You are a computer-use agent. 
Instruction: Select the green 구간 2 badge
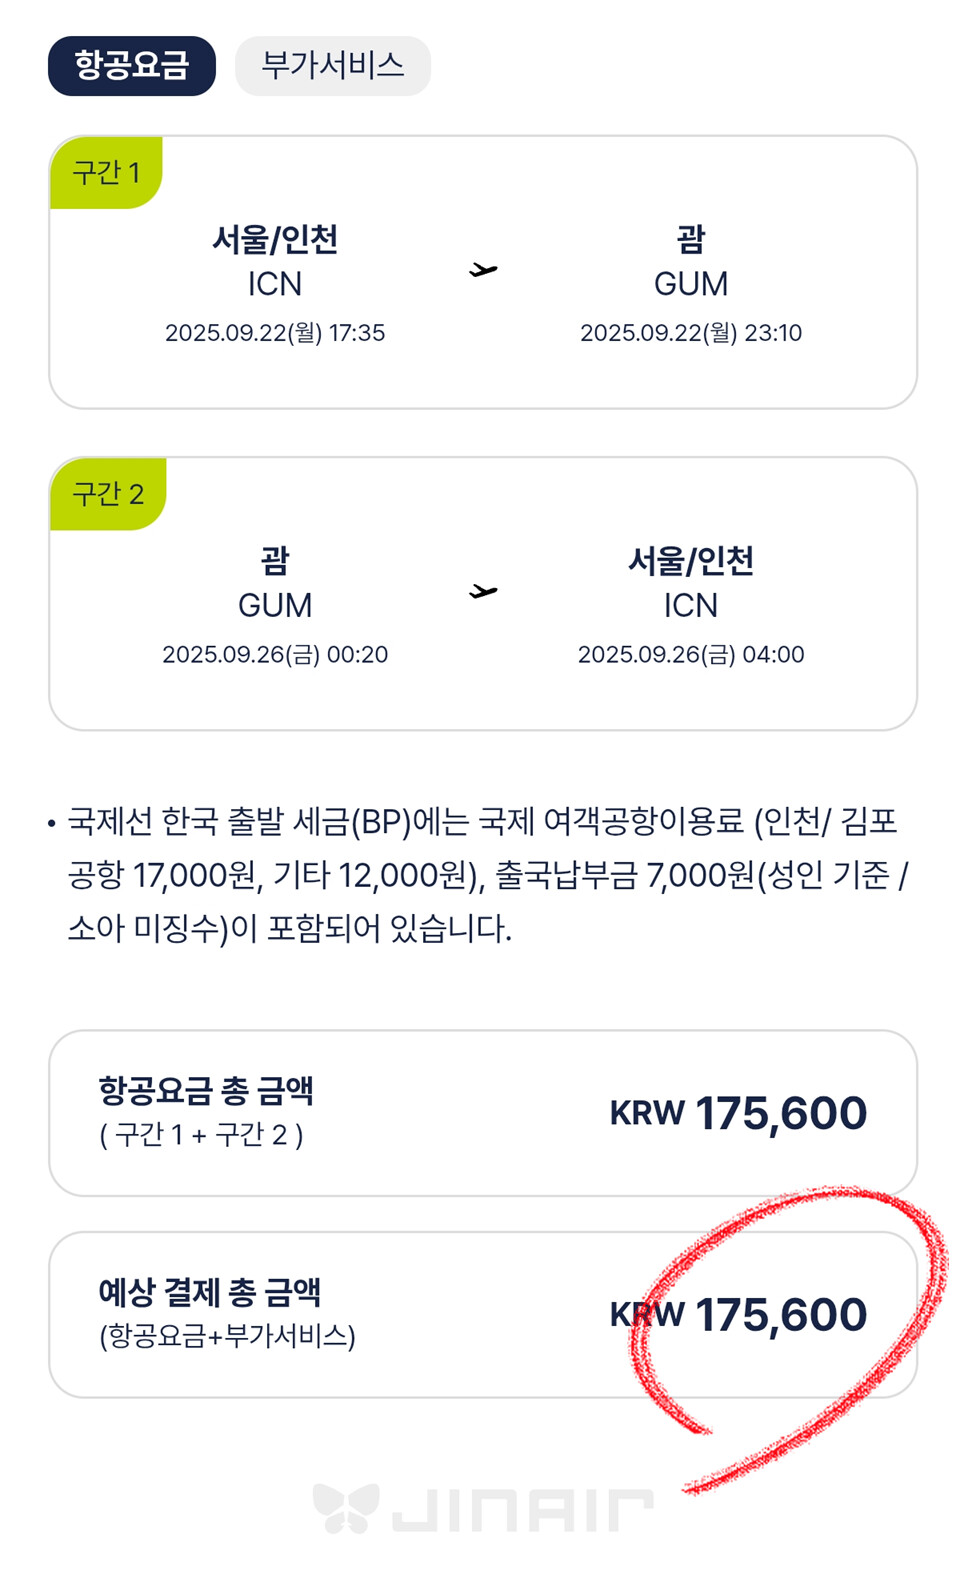[108, 494]
